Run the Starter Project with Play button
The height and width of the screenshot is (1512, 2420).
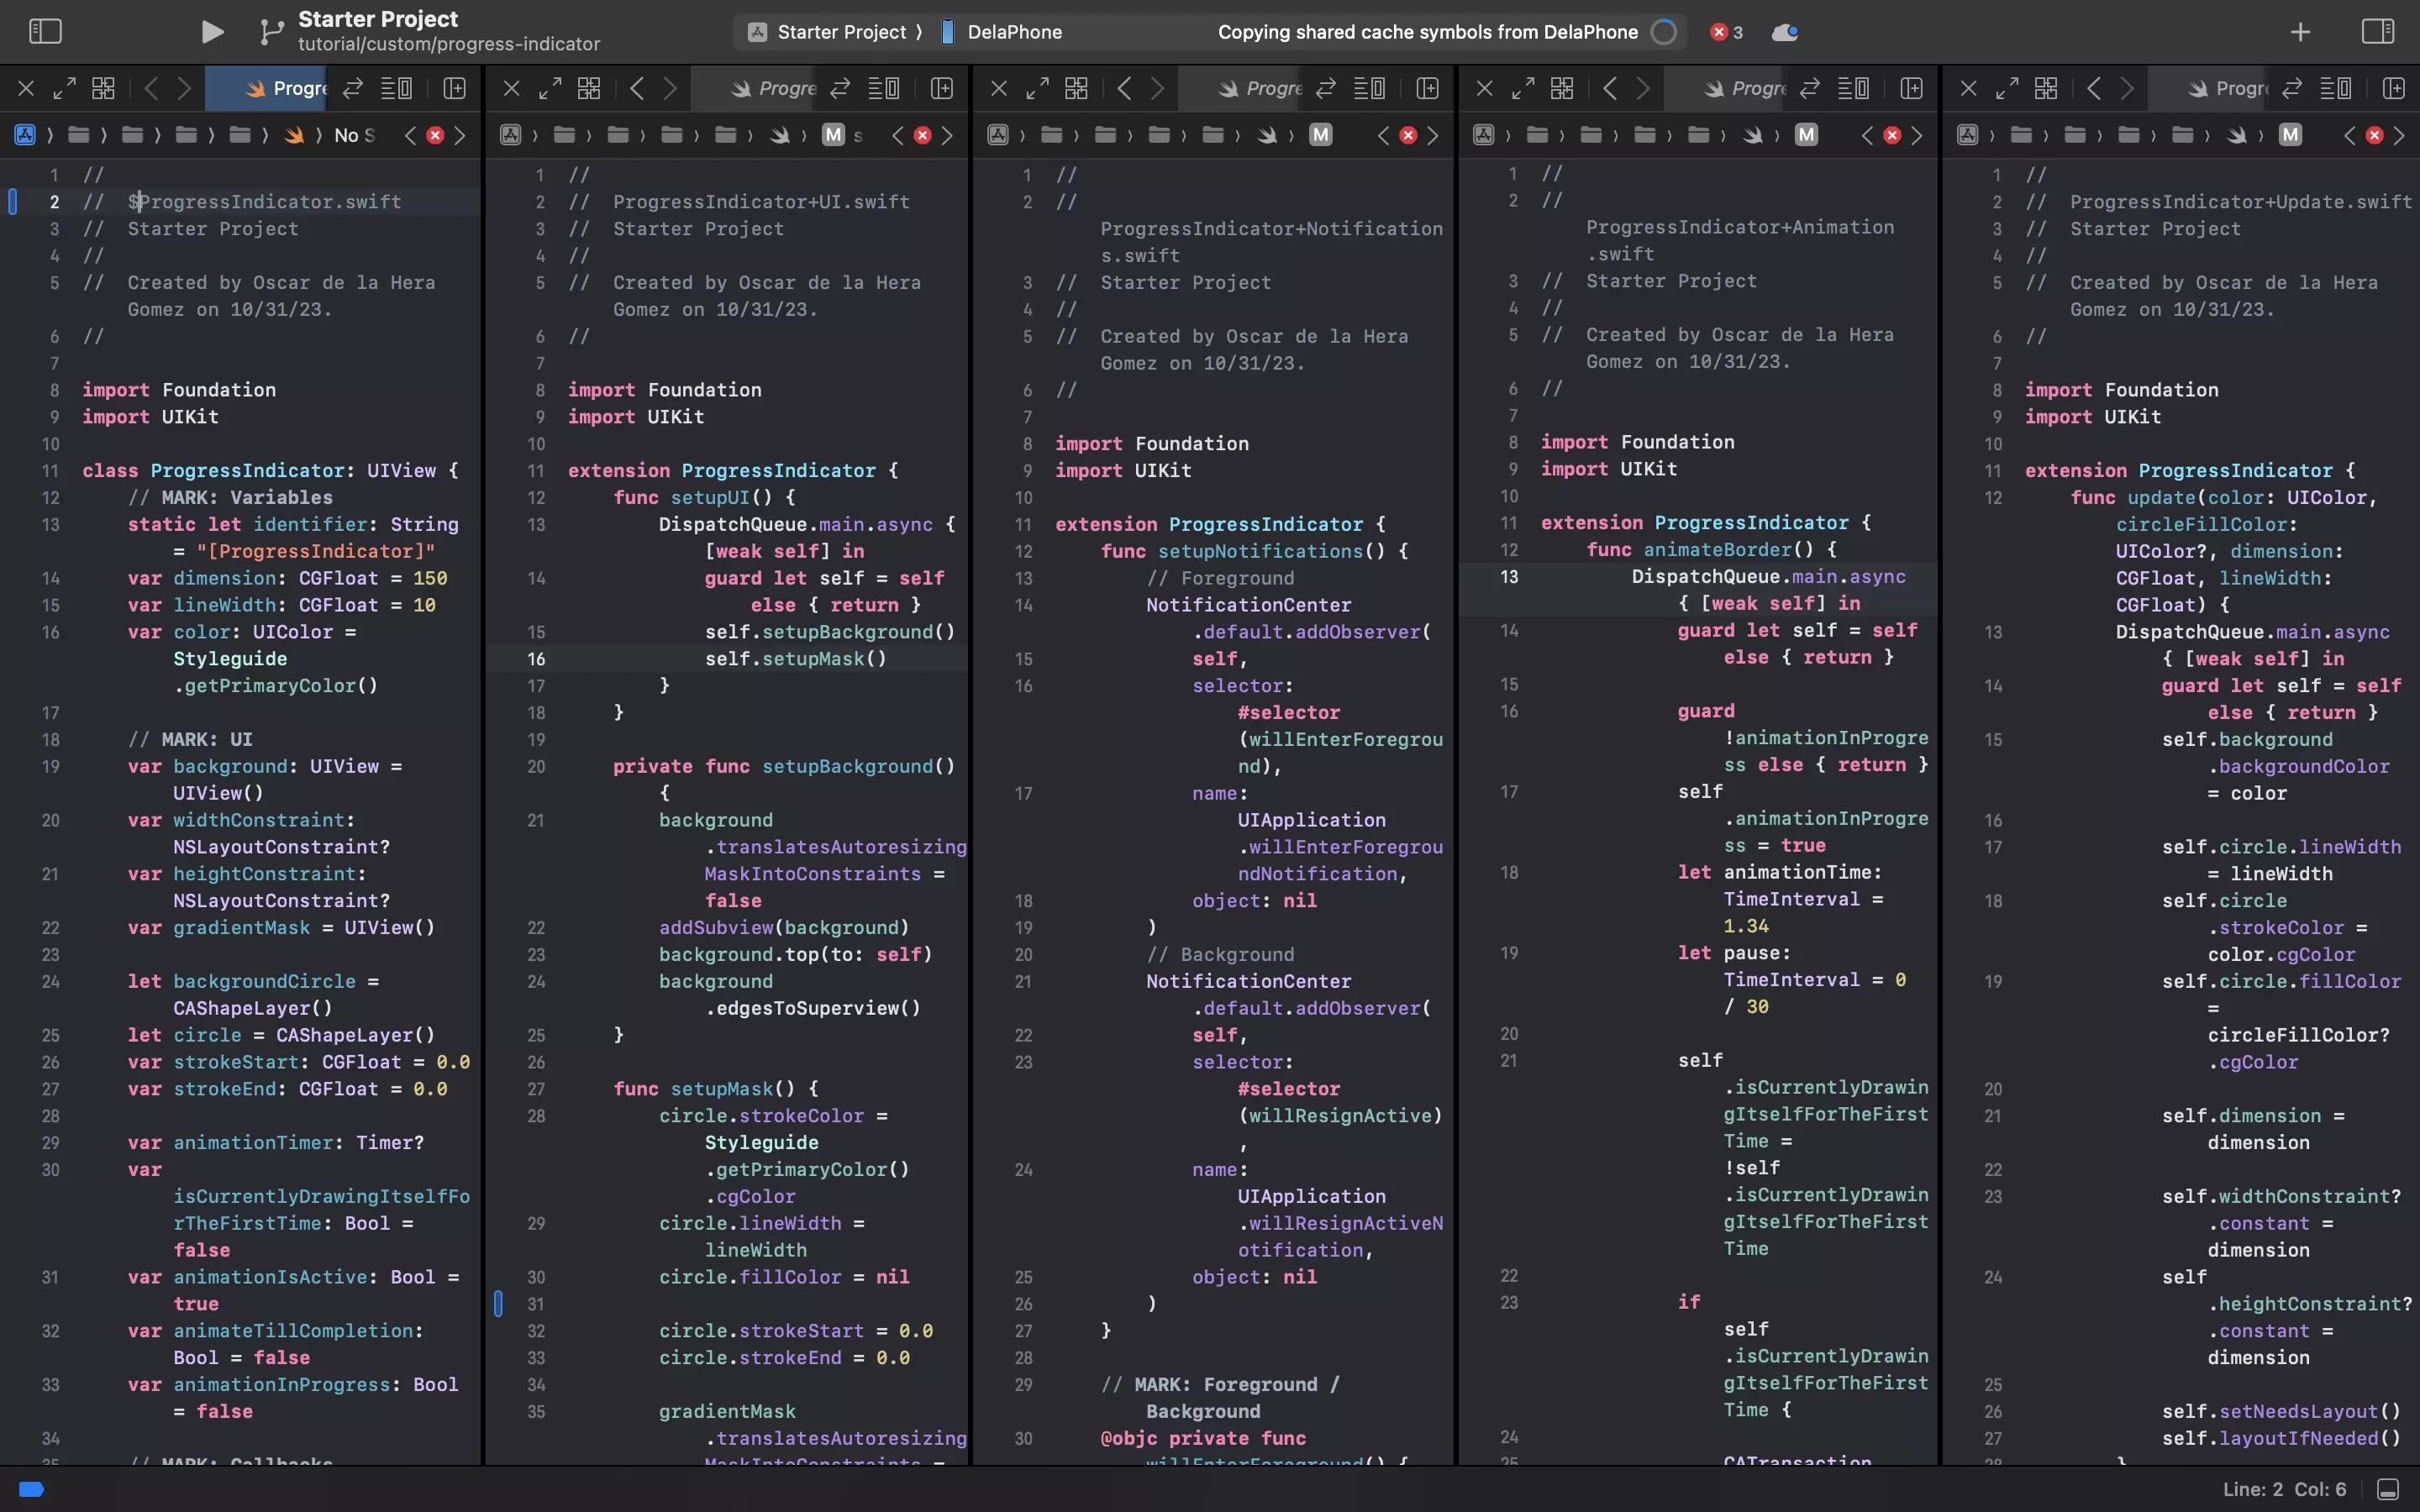[212, 32]
